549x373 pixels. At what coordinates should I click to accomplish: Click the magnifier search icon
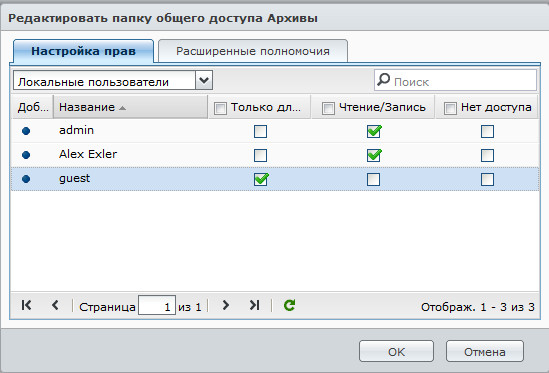coord(383,80)
